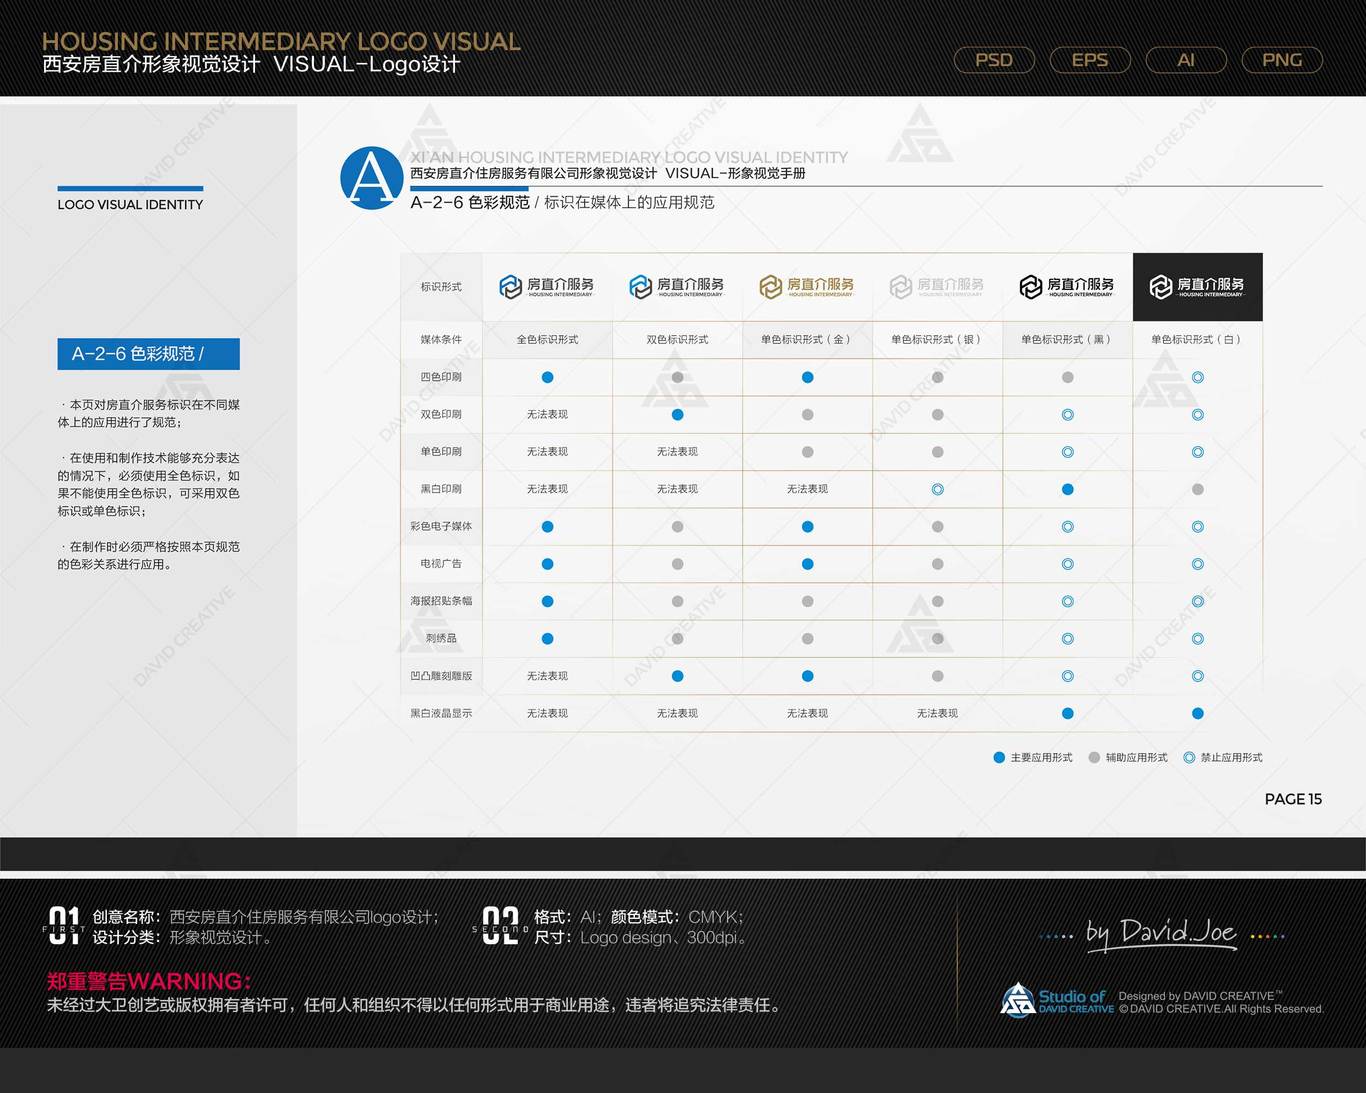Click the 02 SECOND number badge
Viewport: 1366px width, 1093px height.
(500, 926)
